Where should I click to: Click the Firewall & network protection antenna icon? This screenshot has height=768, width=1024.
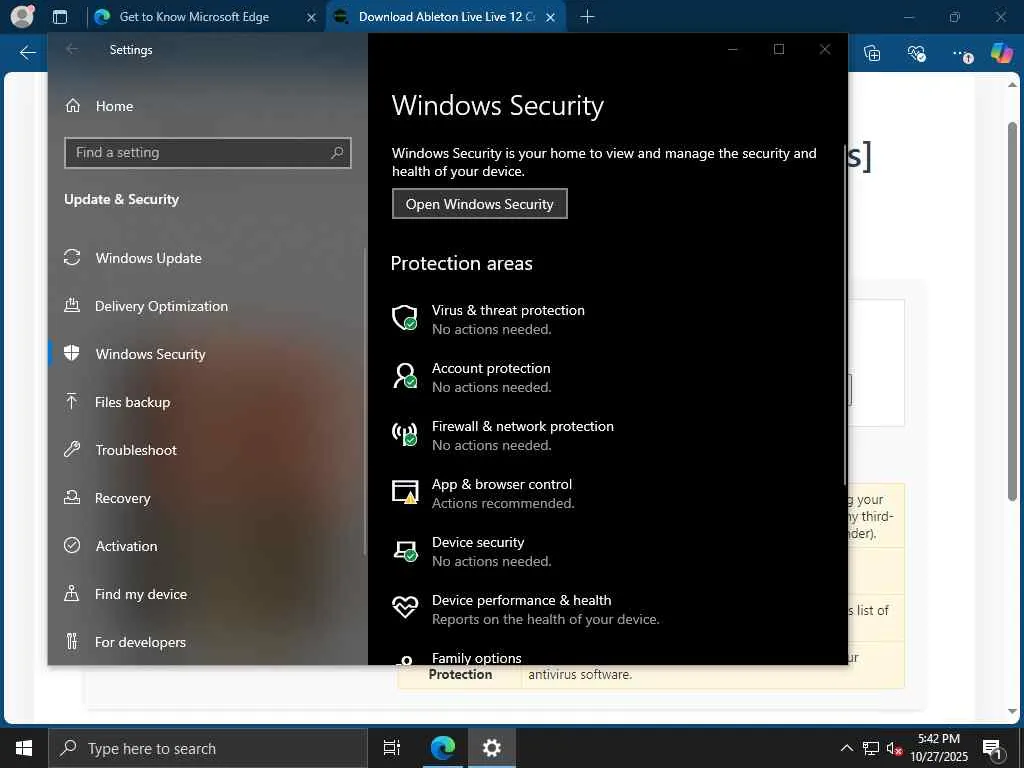click(405, 434)
